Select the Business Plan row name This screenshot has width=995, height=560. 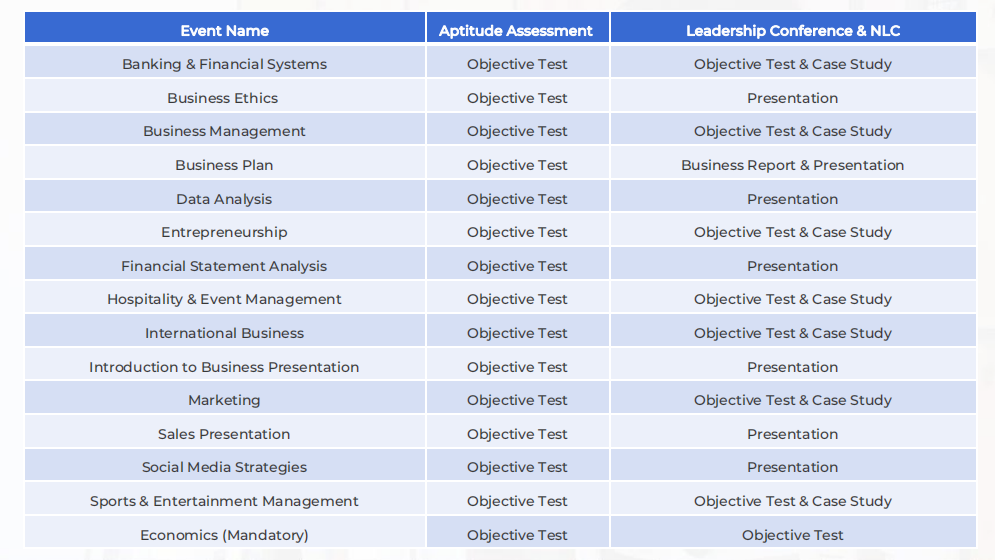click(x=224, y=165)
